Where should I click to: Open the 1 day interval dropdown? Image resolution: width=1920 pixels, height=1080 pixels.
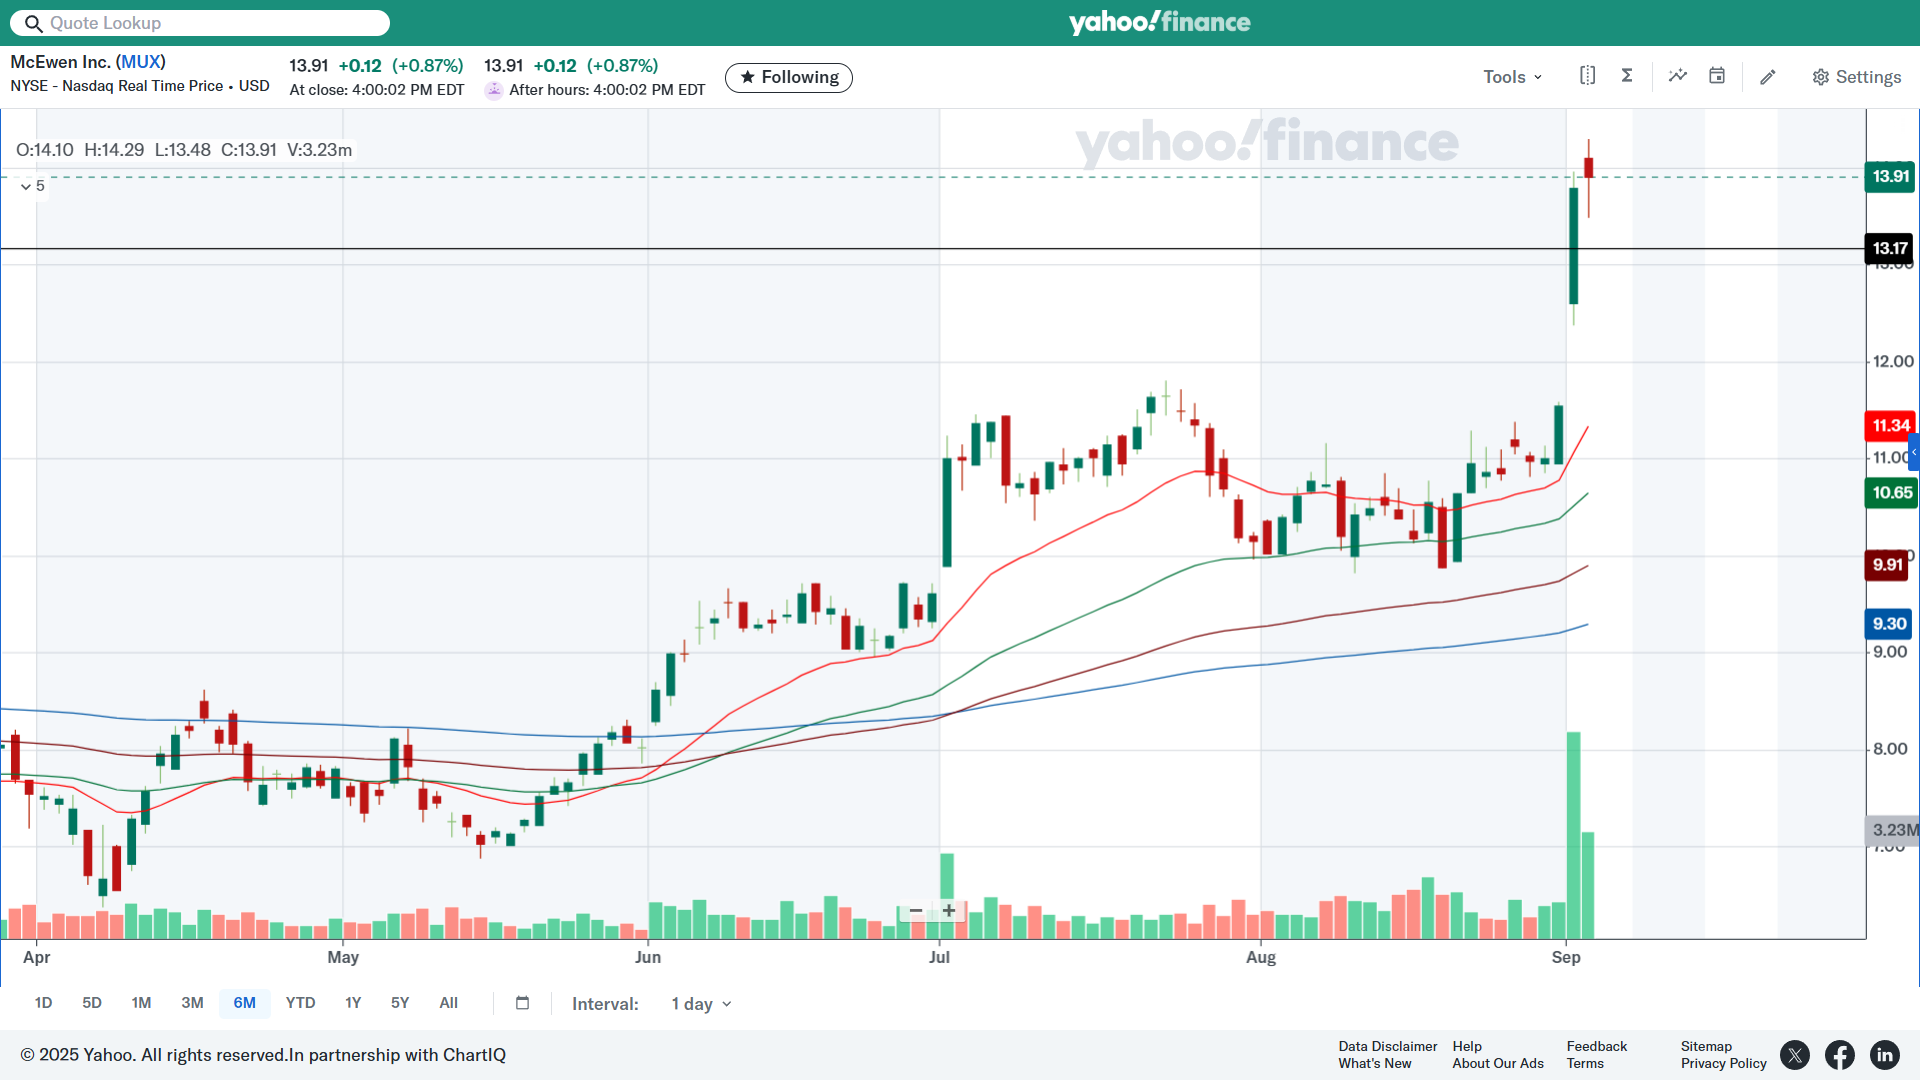701,1004
